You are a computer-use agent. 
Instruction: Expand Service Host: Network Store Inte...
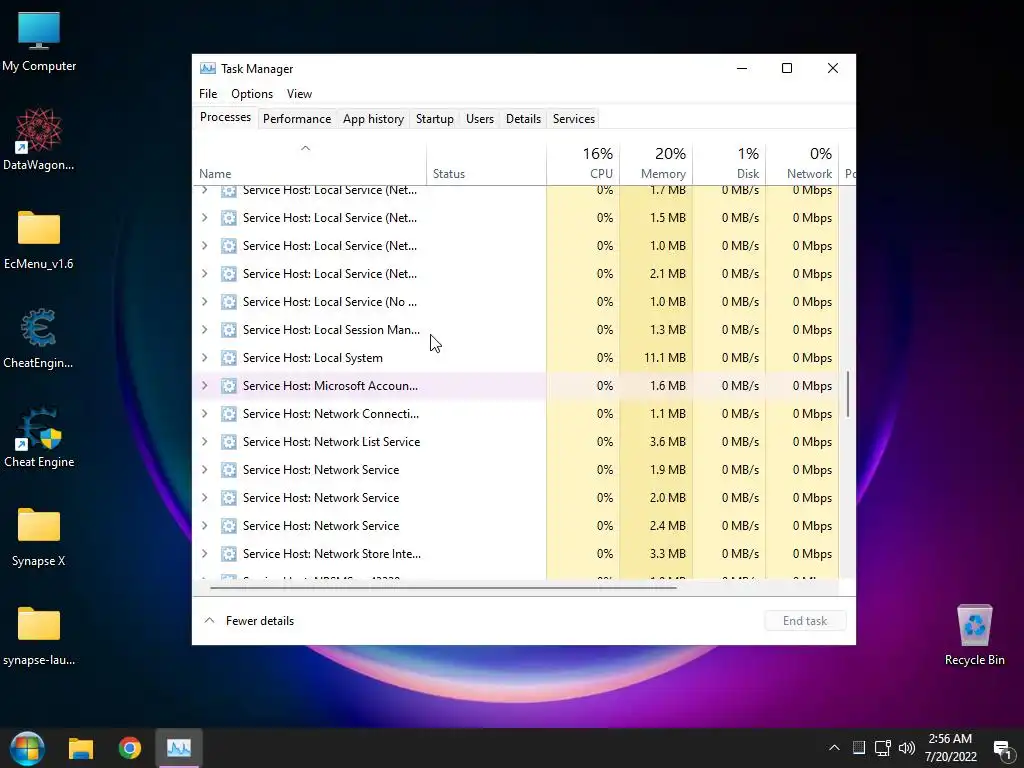pyautogui.click(x=204, y=554)
